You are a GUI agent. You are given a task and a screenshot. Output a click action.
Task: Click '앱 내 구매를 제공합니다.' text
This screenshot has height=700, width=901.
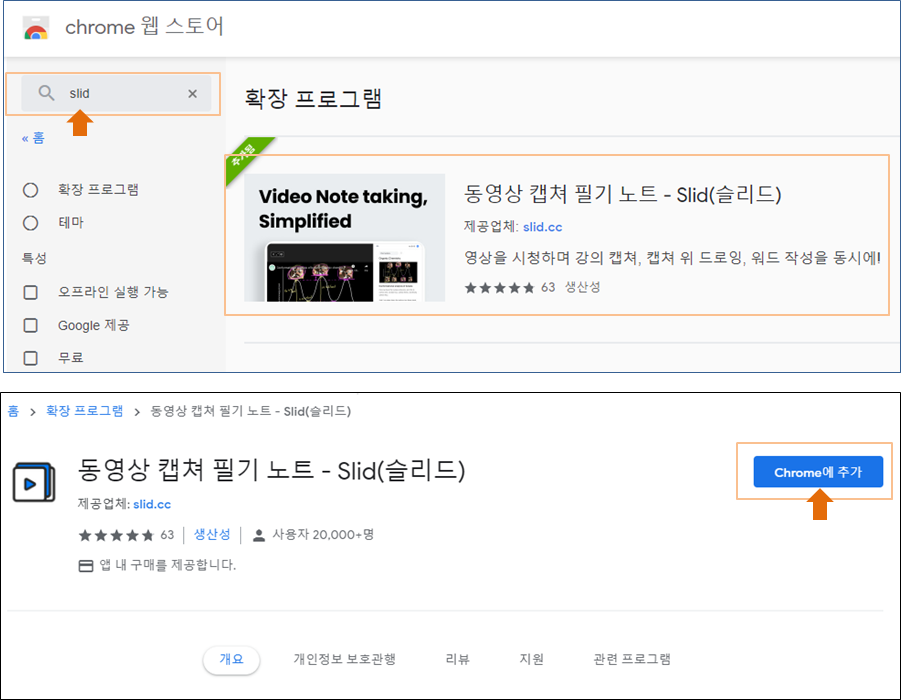pyautogui.click(x=168, y=565)
